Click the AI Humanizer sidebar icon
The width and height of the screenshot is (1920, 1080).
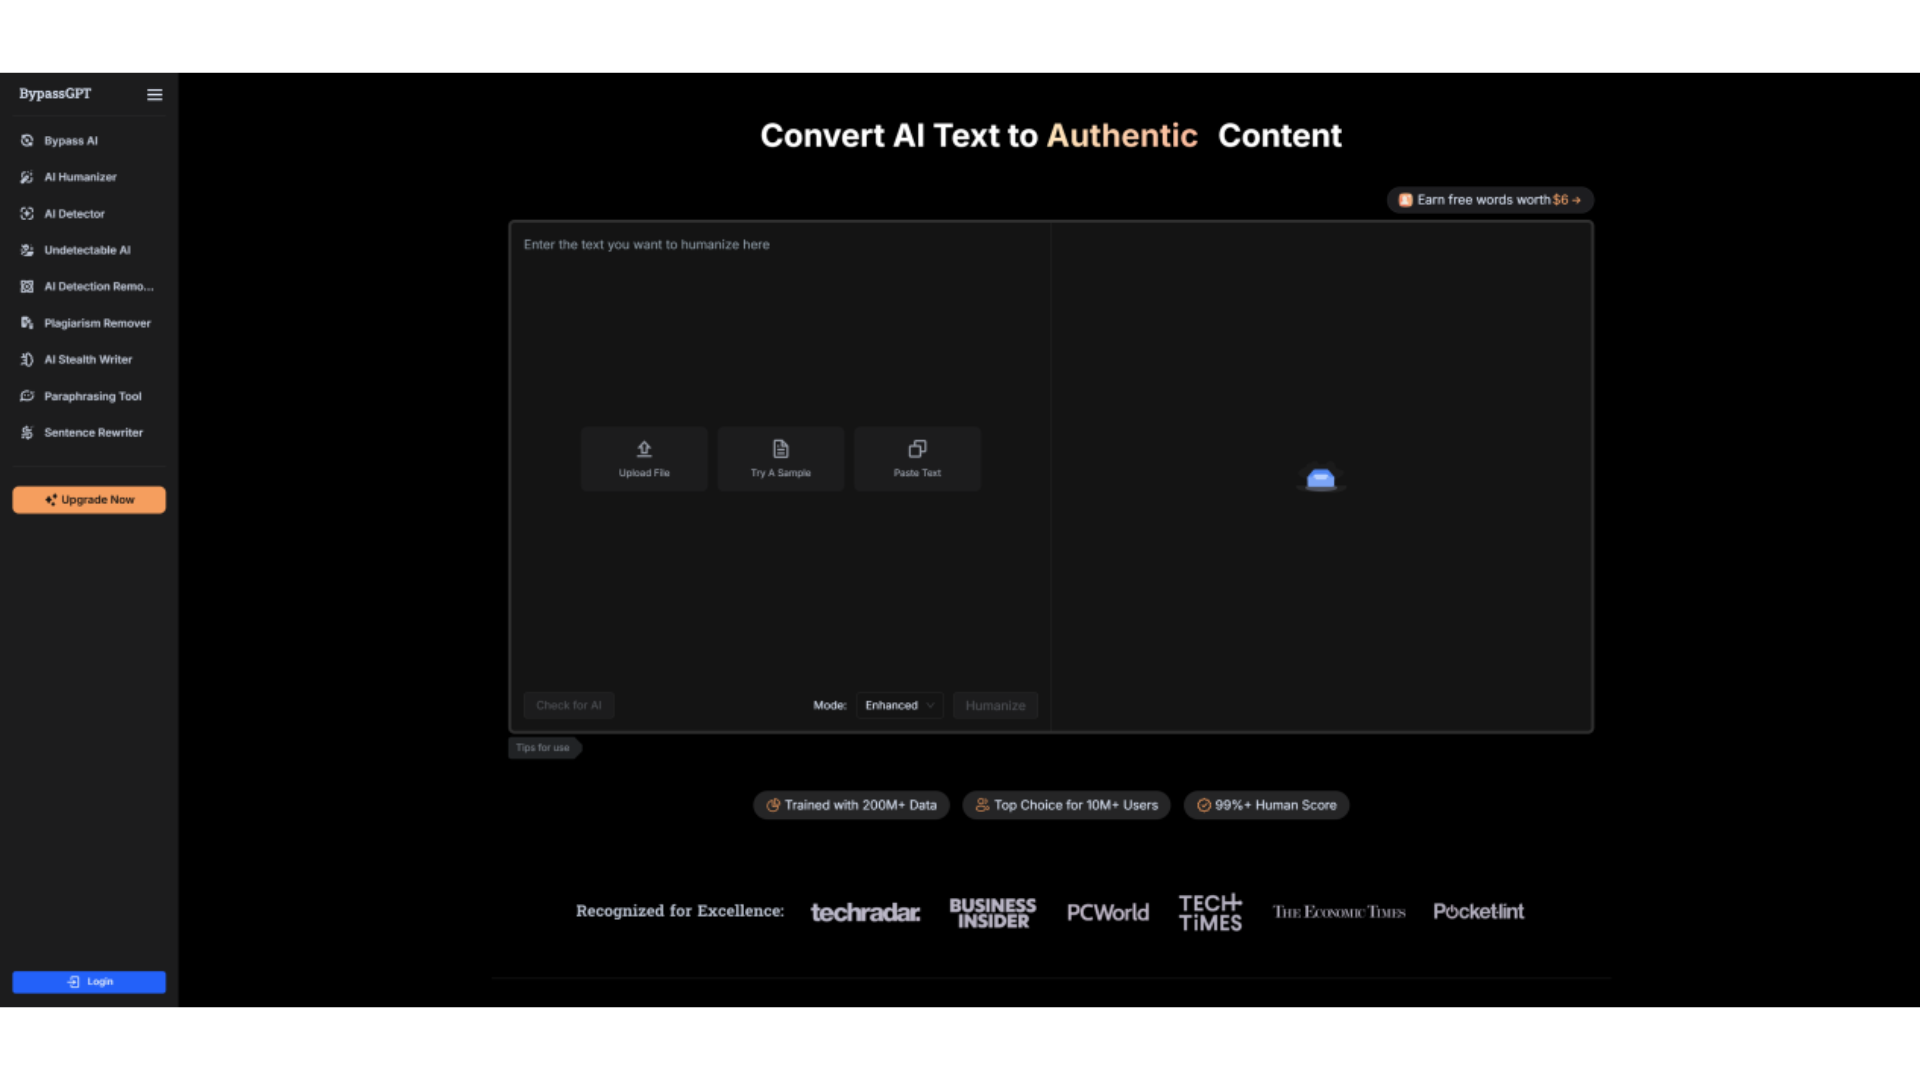pos(27,177)
